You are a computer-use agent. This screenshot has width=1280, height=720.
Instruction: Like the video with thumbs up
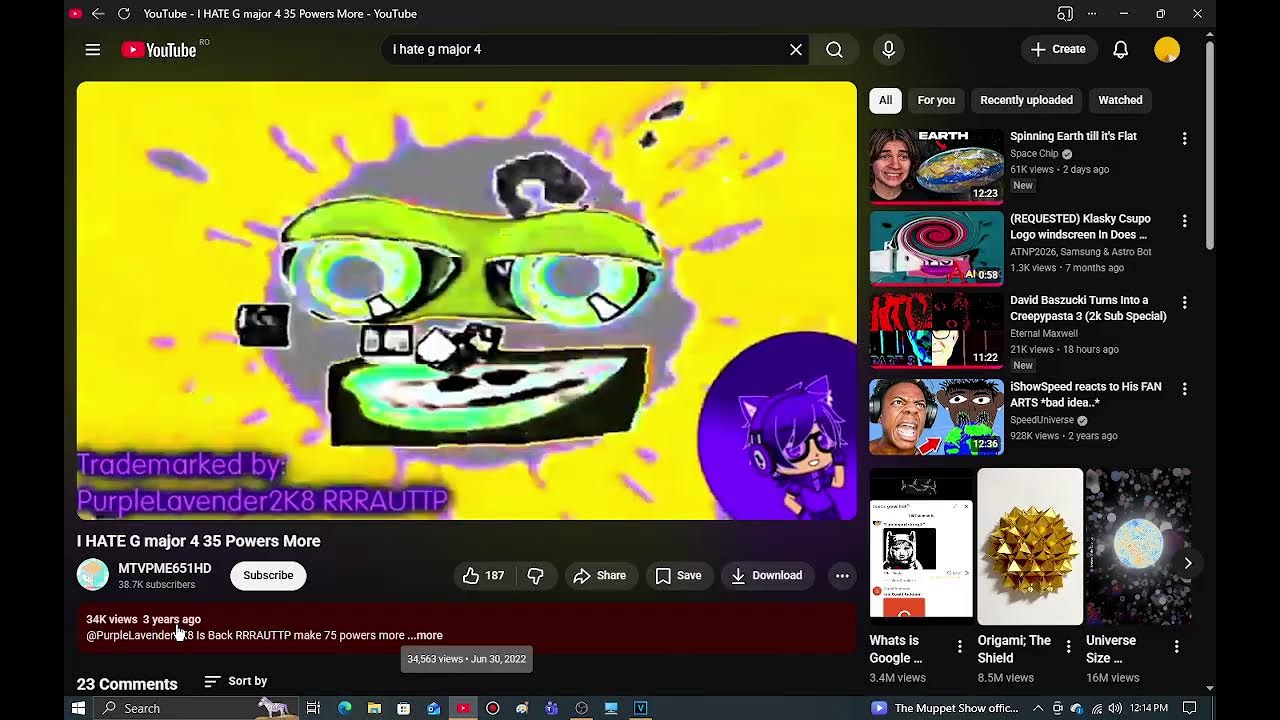click(483, 575)
